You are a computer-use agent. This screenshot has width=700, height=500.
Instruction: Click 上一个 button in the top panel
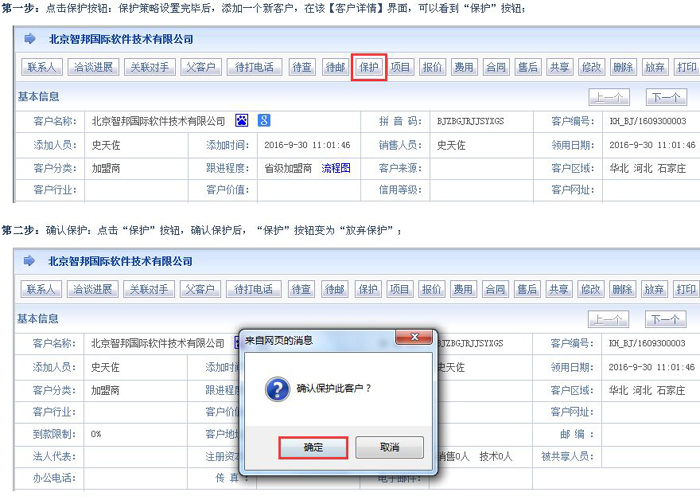click(608, 97)
